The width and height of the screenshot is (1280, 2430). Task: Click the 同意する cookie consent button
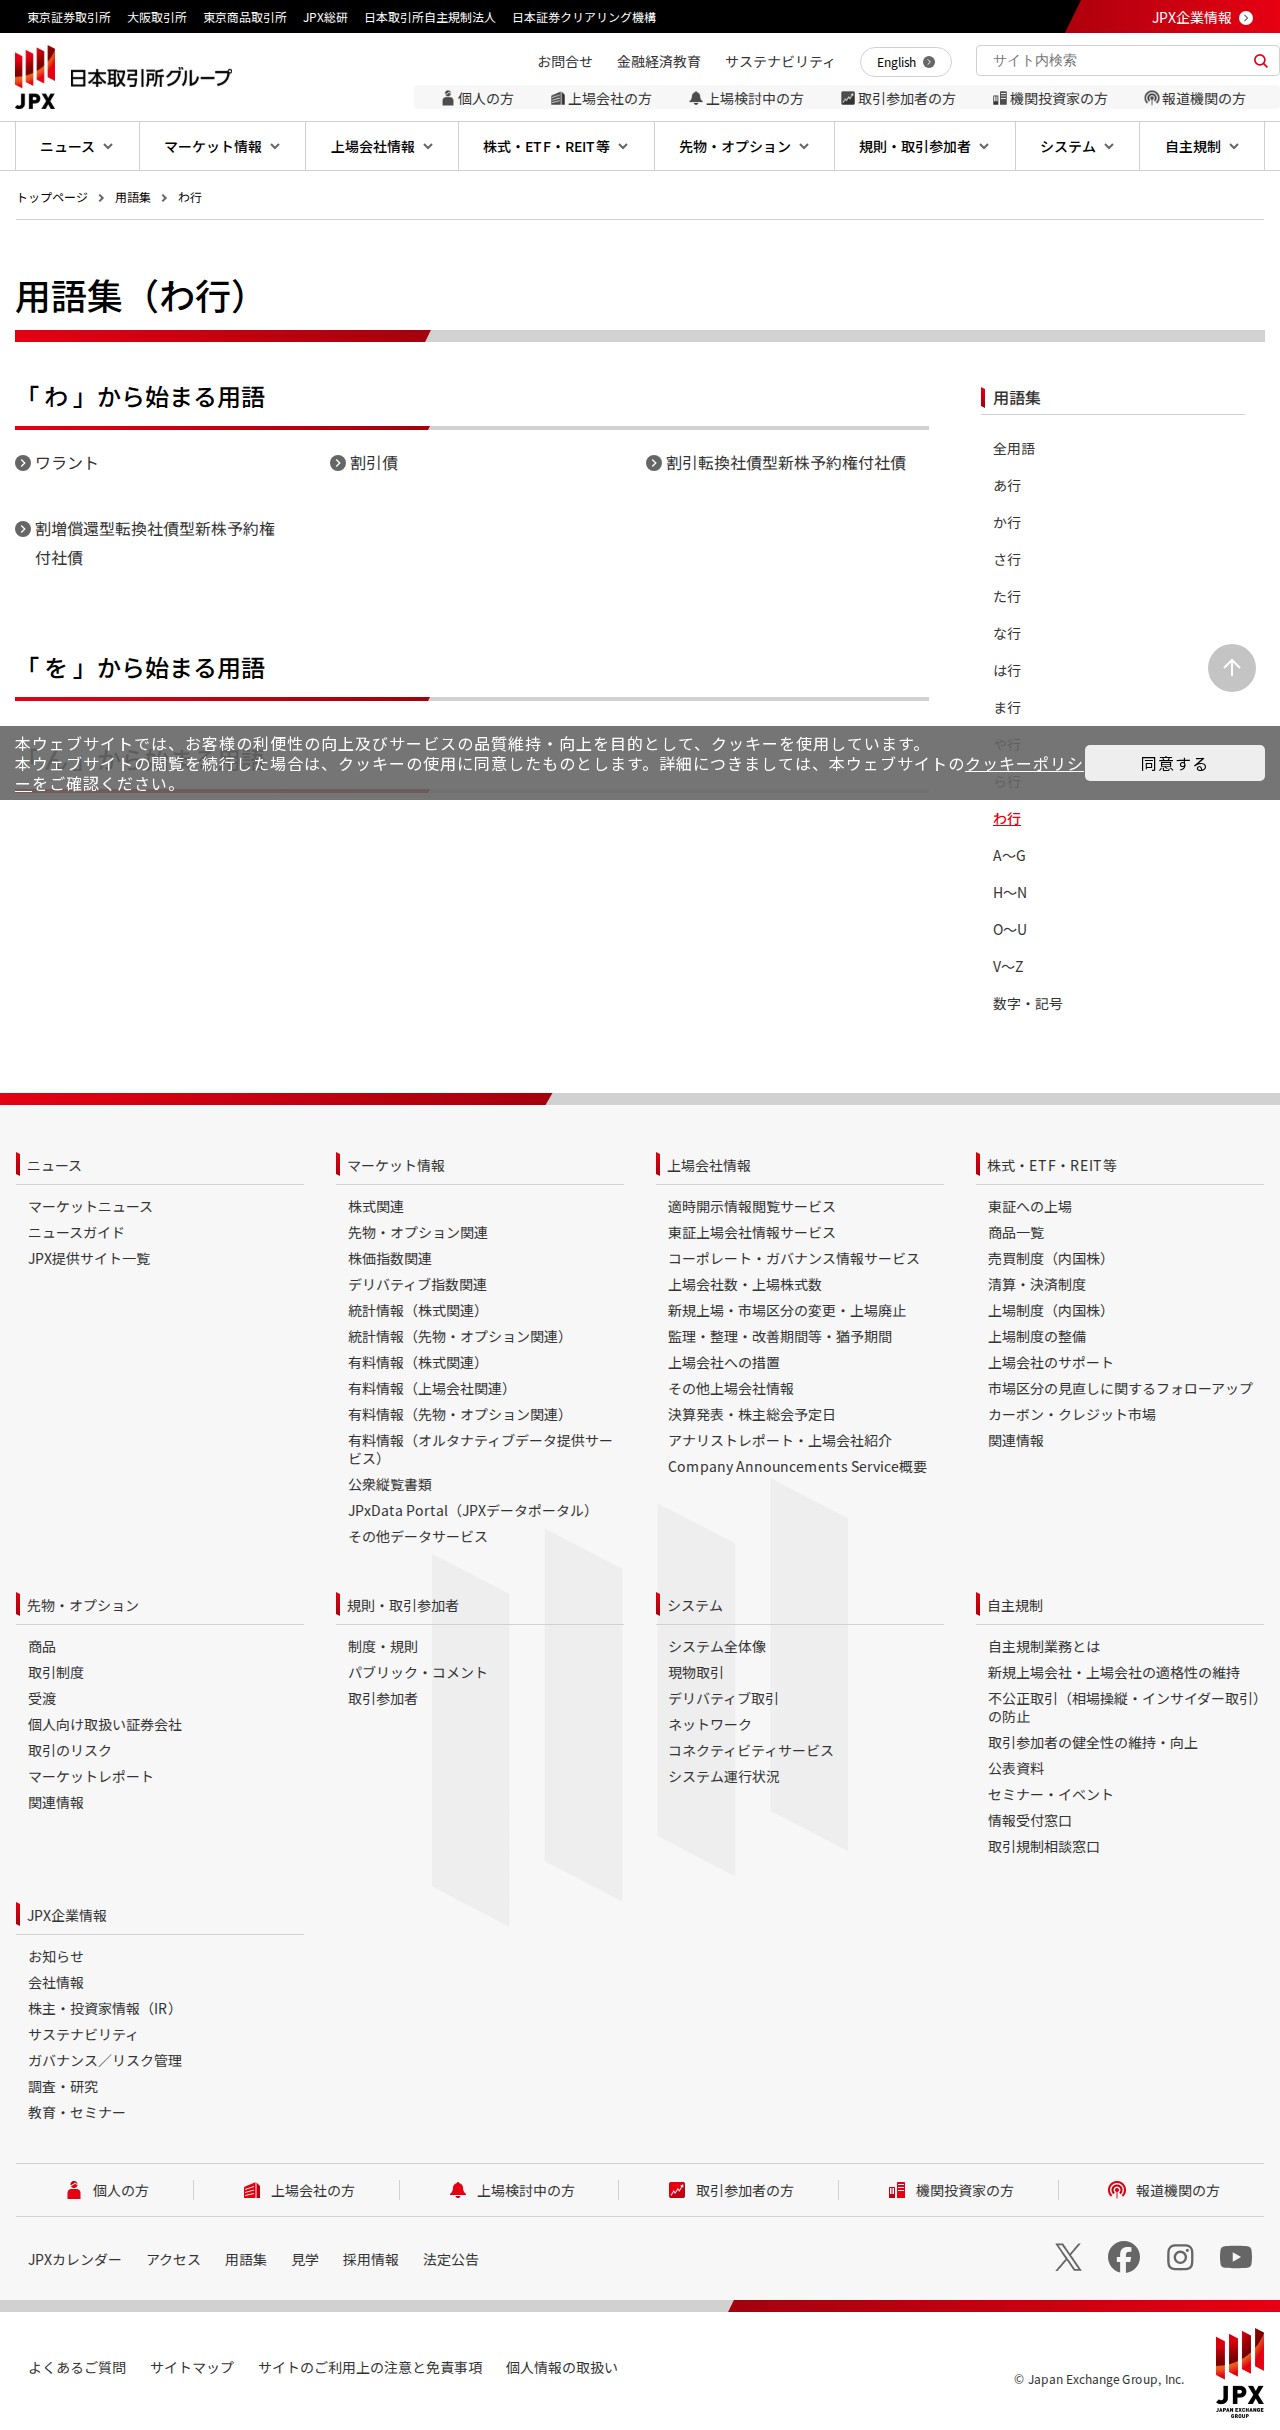tap(1175, 763)
